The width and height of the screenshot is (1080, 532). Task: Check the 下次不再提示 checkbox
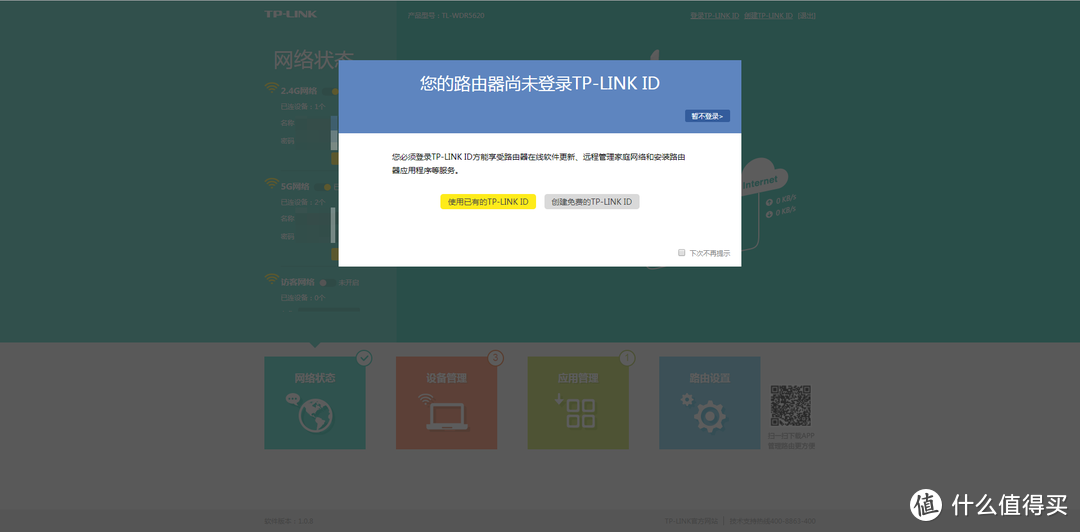[682, 253]
